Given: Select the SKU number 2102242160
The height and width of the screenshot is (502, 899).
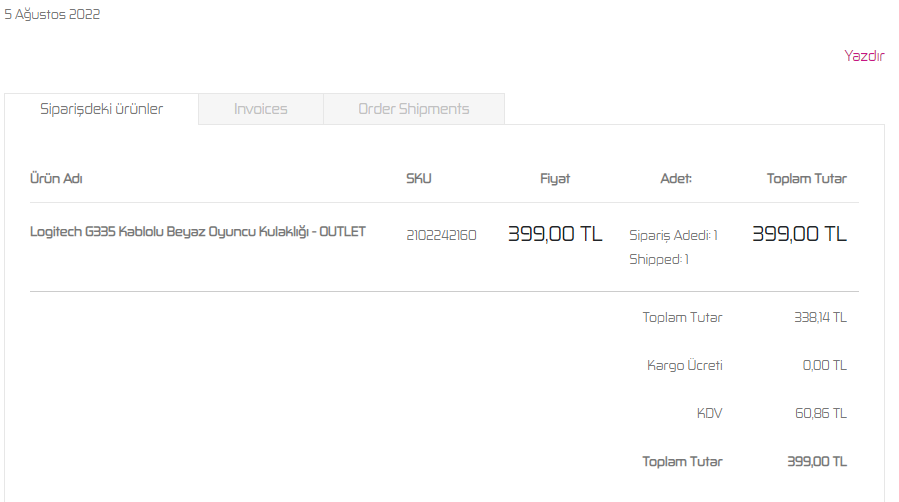Looking at the screenshot, I should point(441,235).
